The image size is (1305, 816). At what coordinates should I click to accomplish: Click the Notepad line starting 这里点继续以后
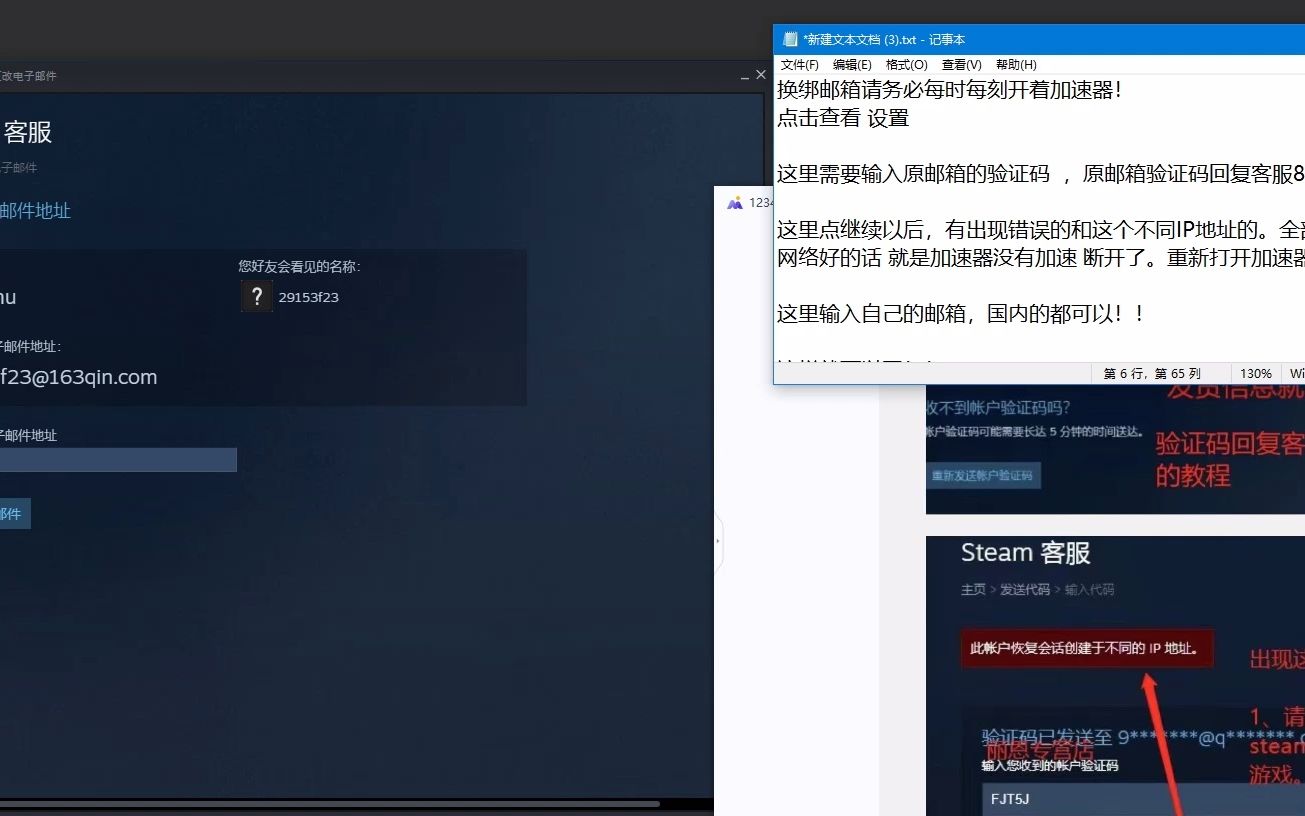coord(1041,231)
